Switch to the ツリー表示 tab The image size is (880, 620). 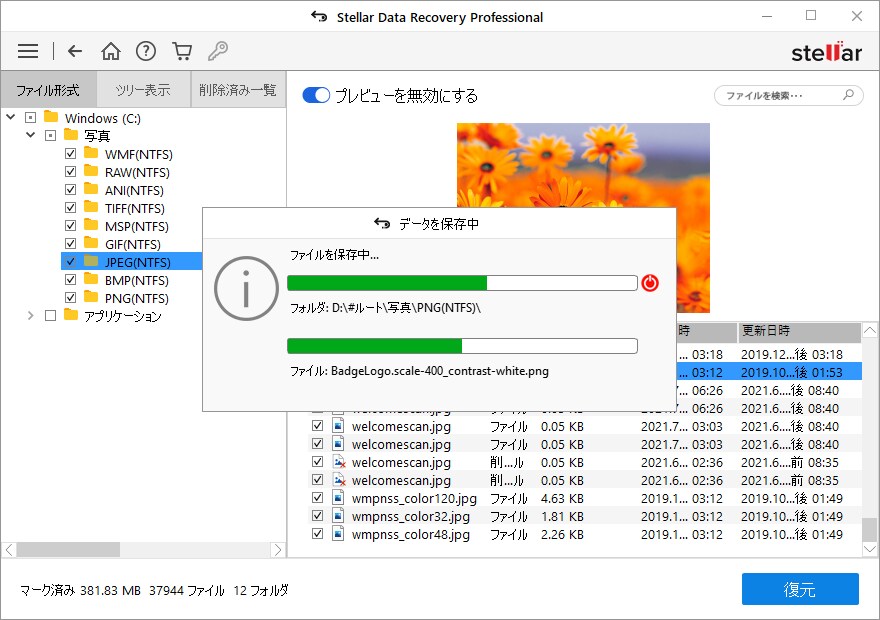[x=143, y=90]
